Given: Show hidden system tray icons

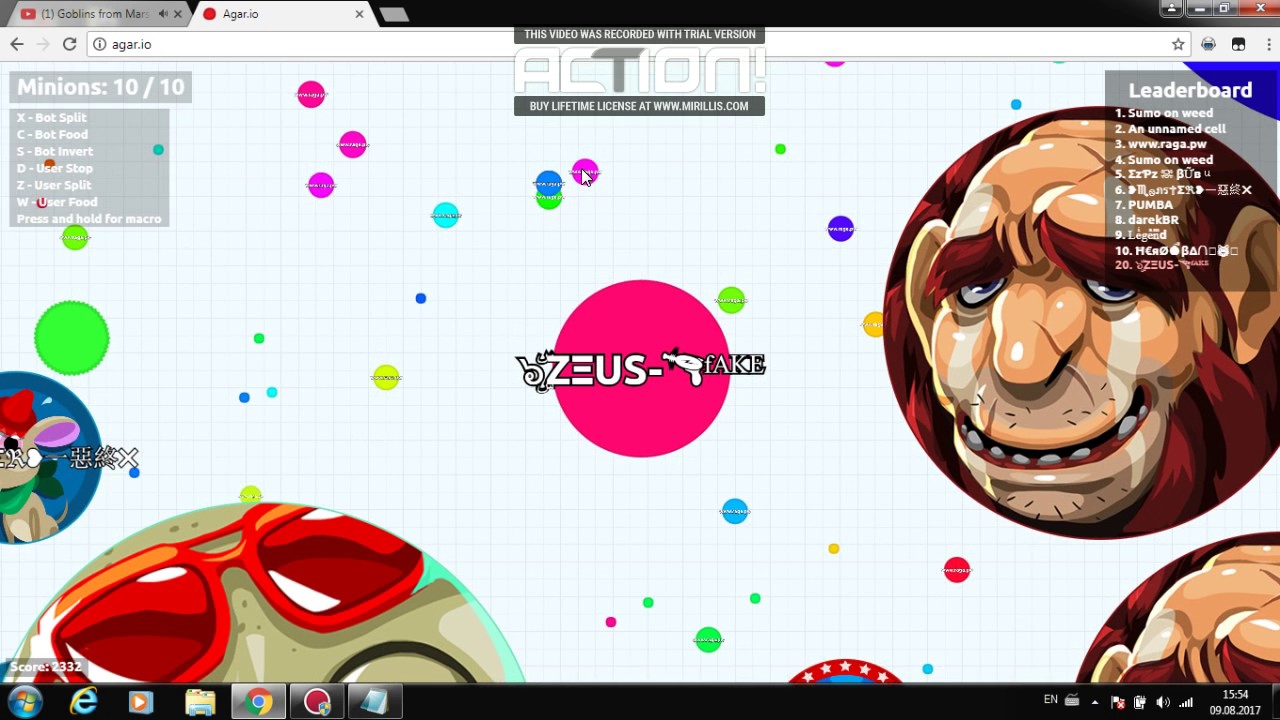Looking at the screenshot, I should [1095, 702].
